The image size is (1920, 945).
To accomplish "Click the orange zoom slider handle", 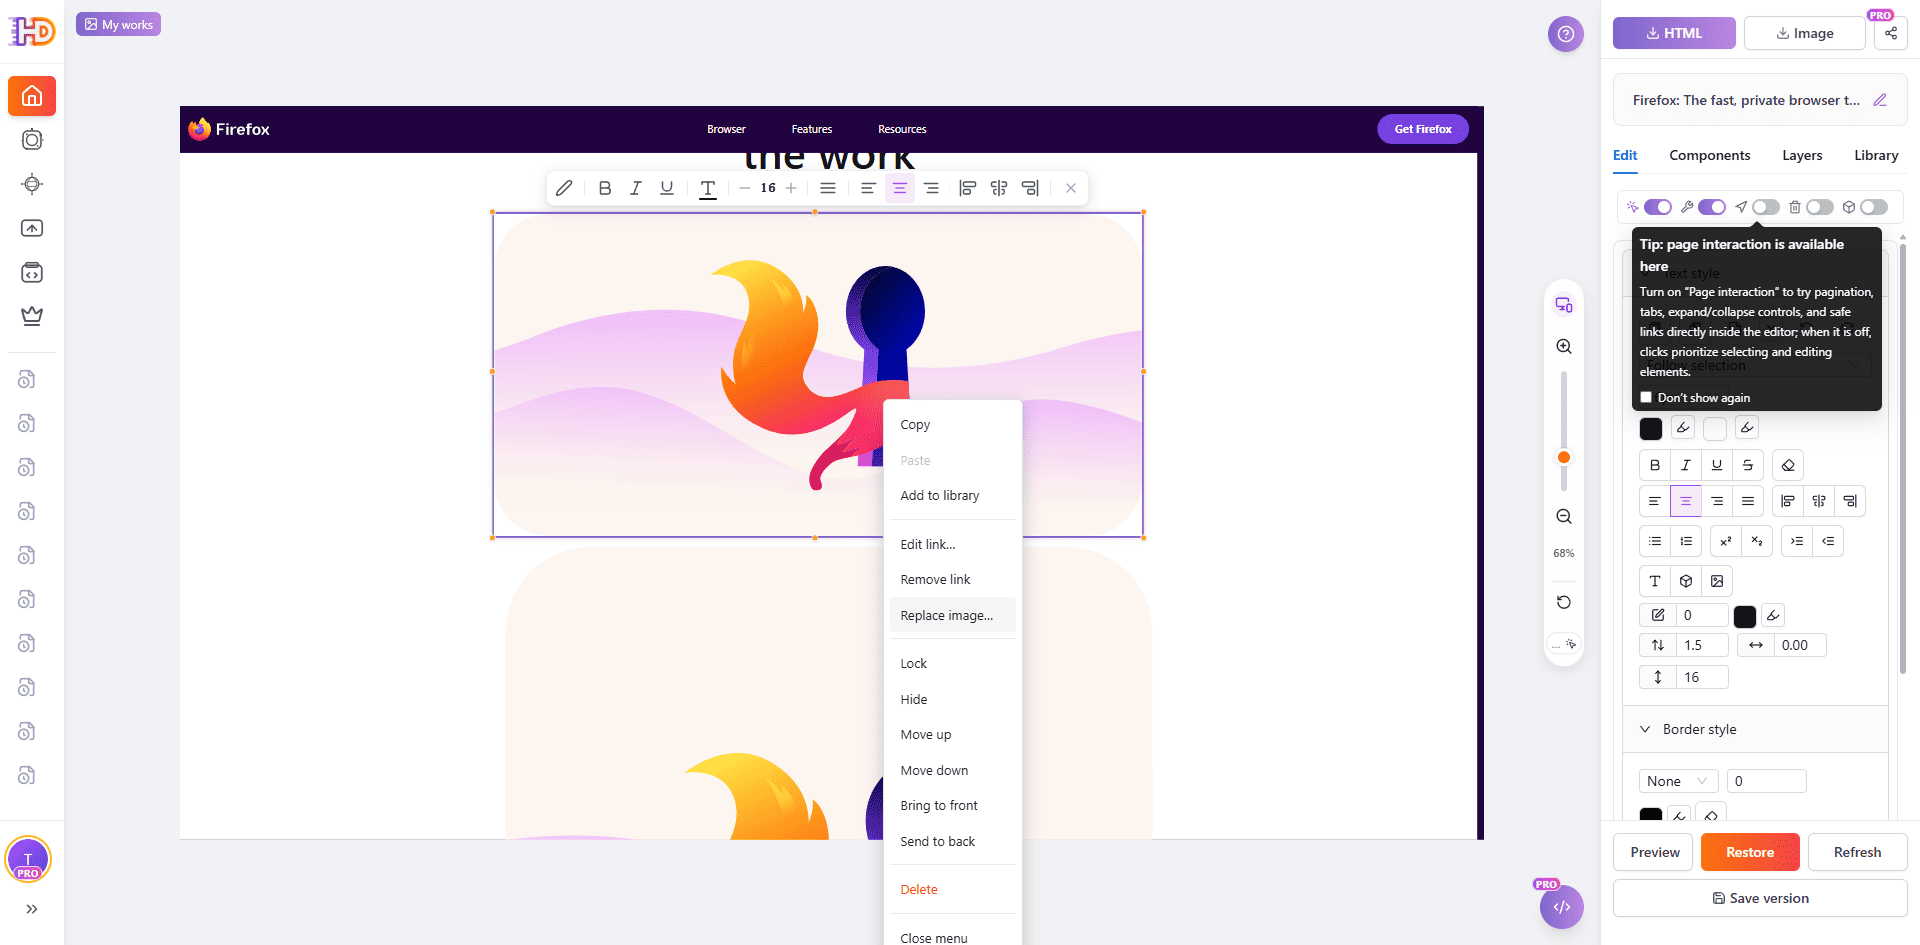I will tap(1564, 457).
